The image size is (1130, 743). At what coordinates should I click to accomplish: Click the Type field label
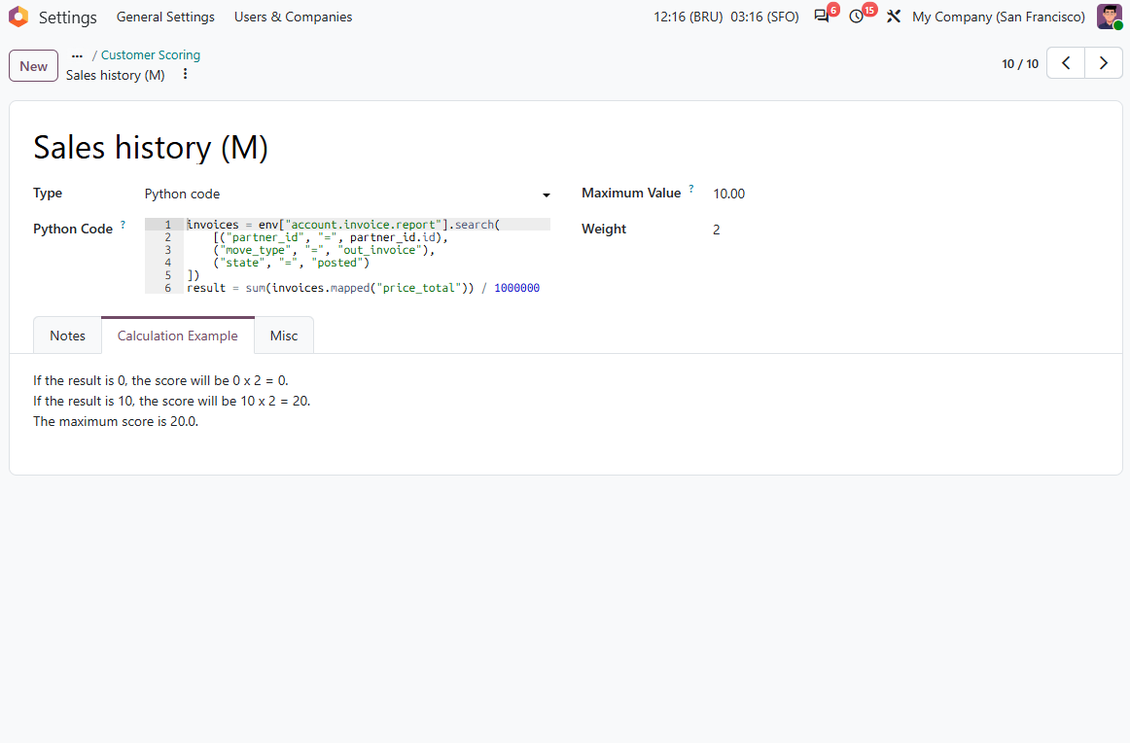click(x=48, y=193)
